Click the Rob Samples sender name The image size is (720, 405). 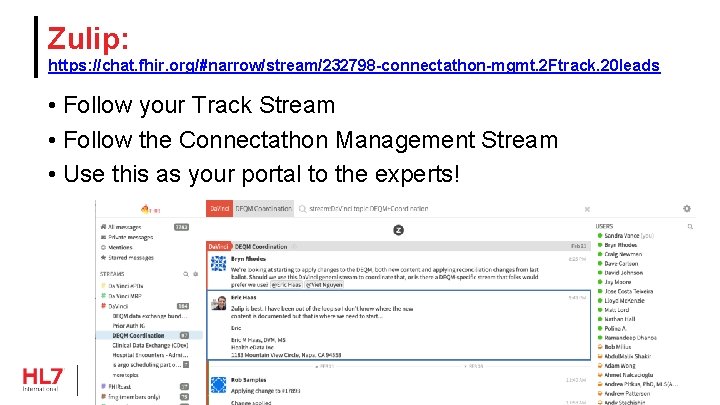[x=248, y=380]
